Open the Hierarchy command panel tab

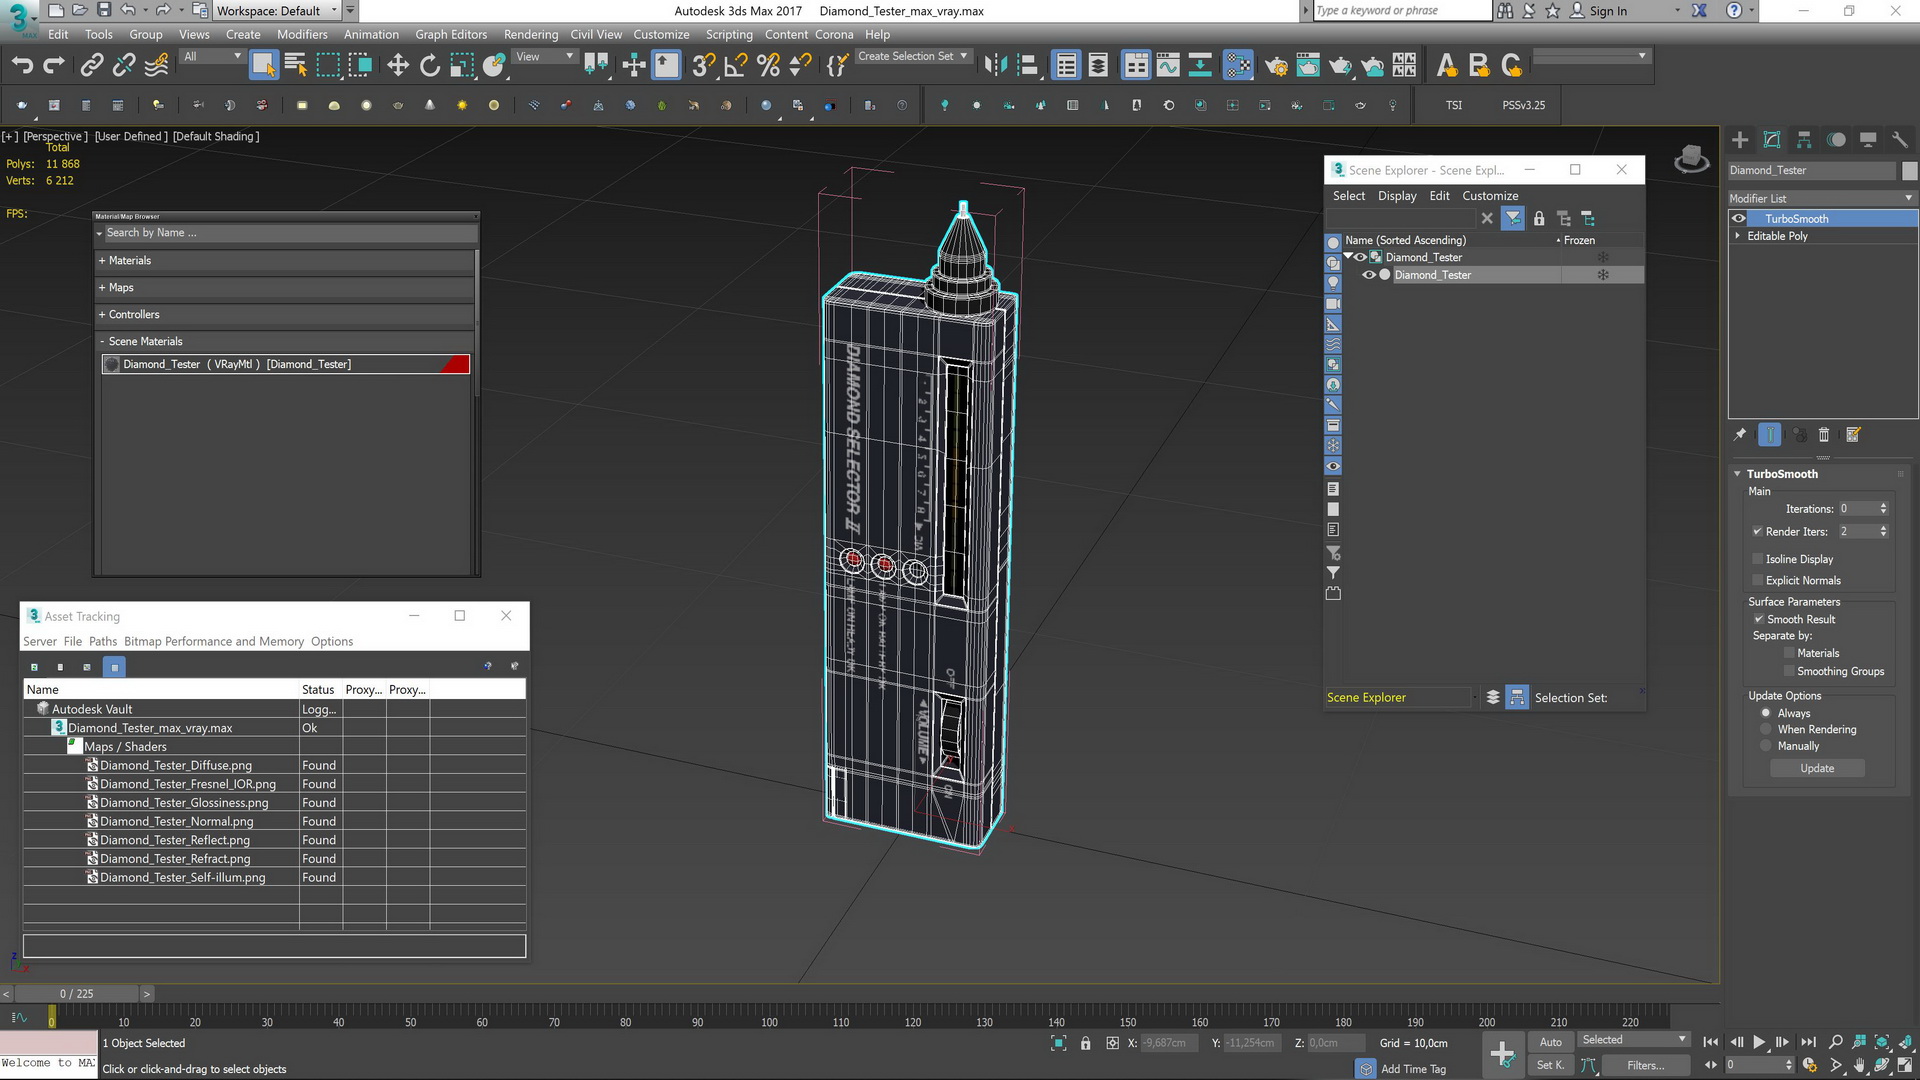coord(1804,140)
